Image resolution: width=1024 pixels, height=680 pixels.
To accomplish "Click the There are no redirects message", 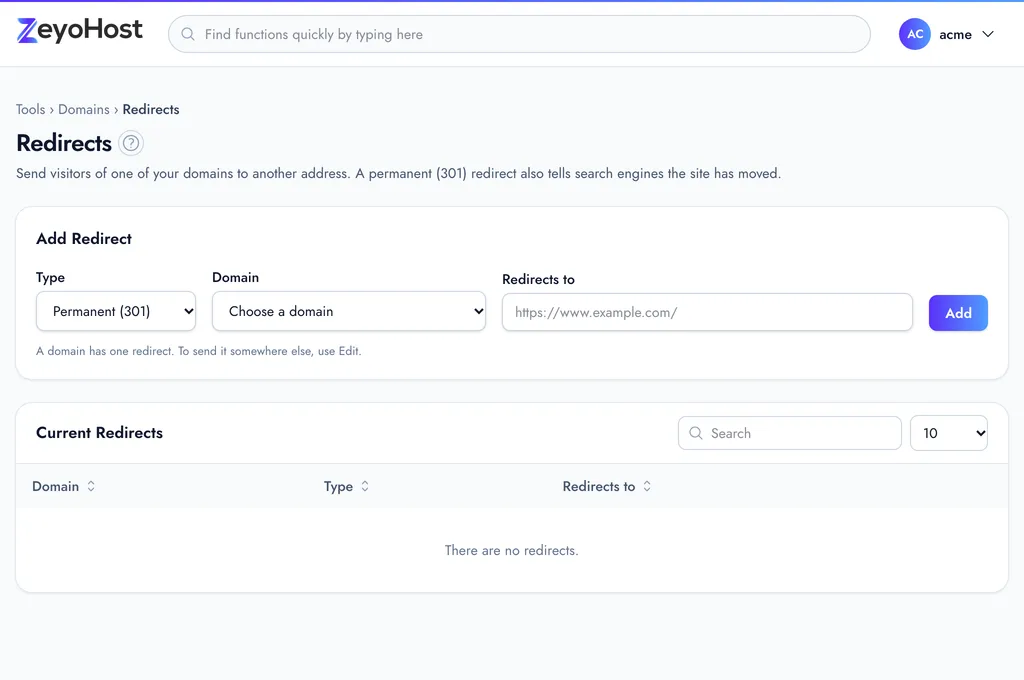I will pyautogui.click(x=511, y=550).
